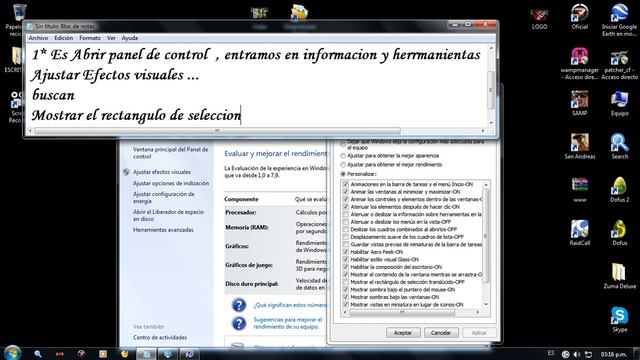
Task: Uncheck 'Habilitar estilo visual Glass' option
Action: 346,260
